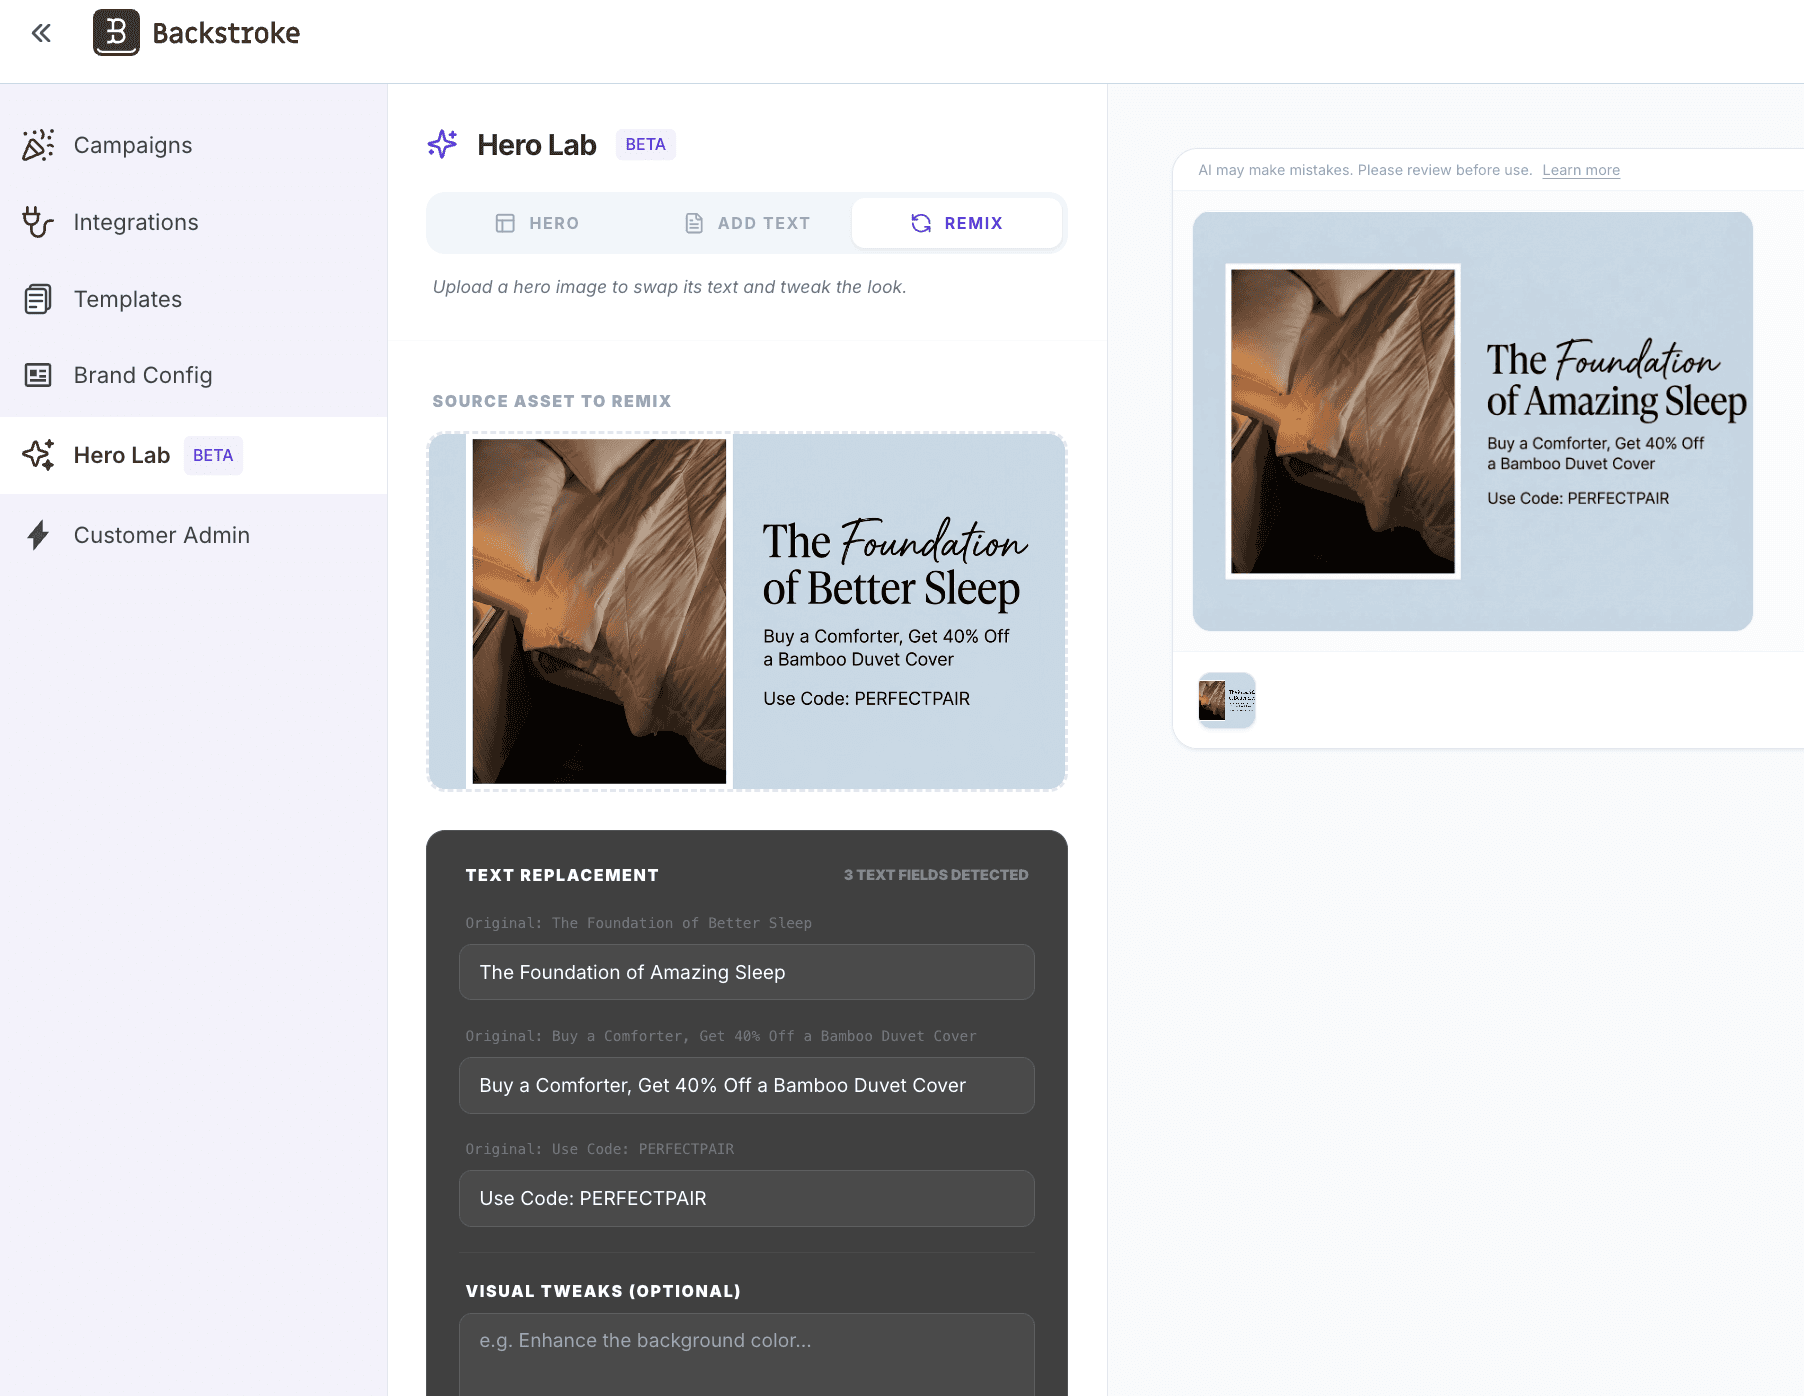
Task: Select Hero Lab in the sidebar
Action: pos(194,455)
